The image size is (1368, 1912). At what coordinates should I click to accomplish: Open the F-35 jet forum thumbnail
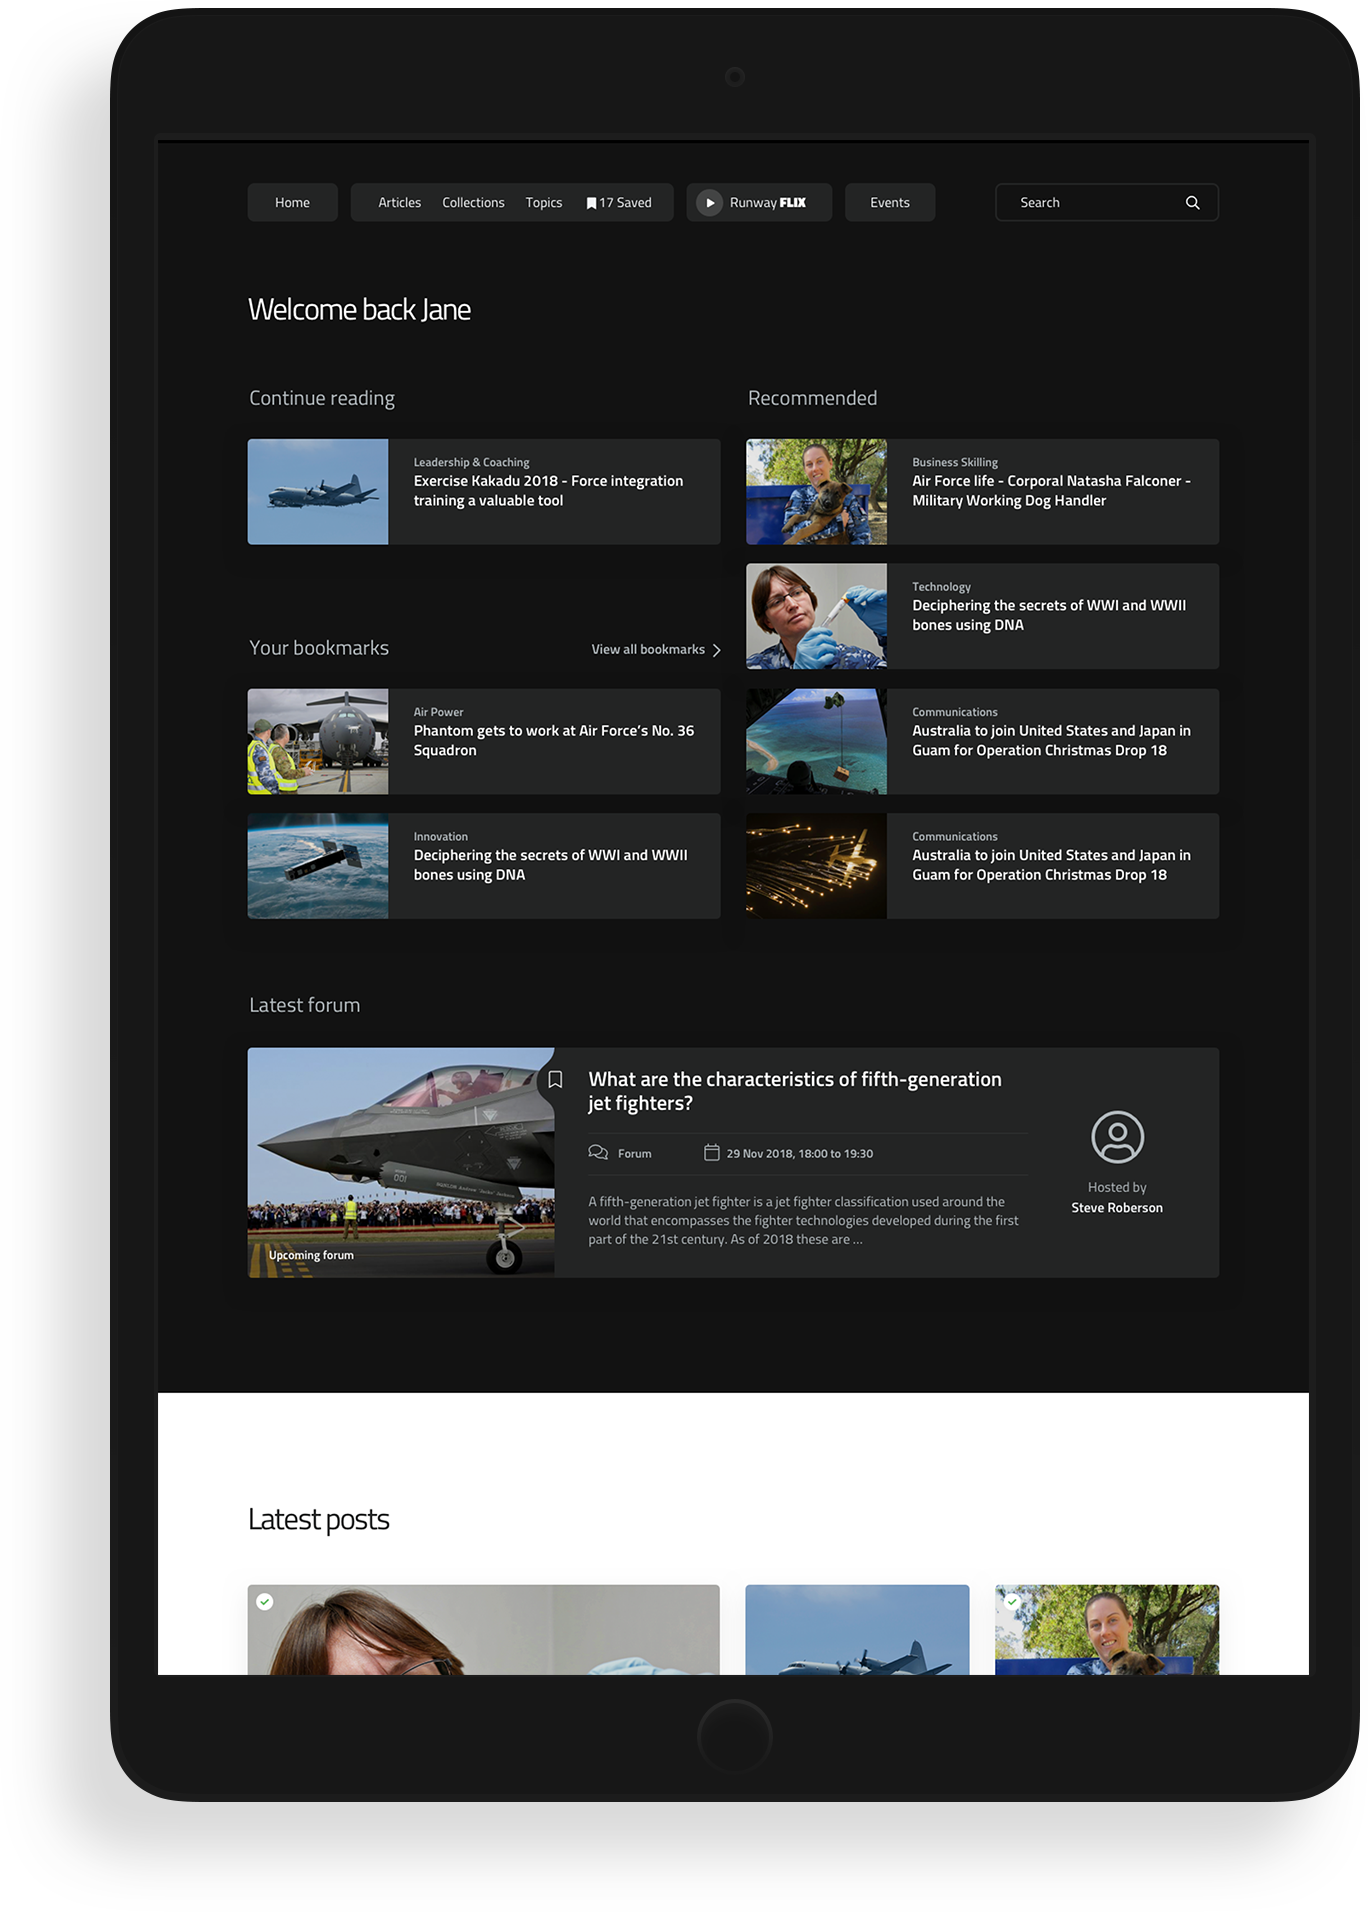(x=400, y=1162)
